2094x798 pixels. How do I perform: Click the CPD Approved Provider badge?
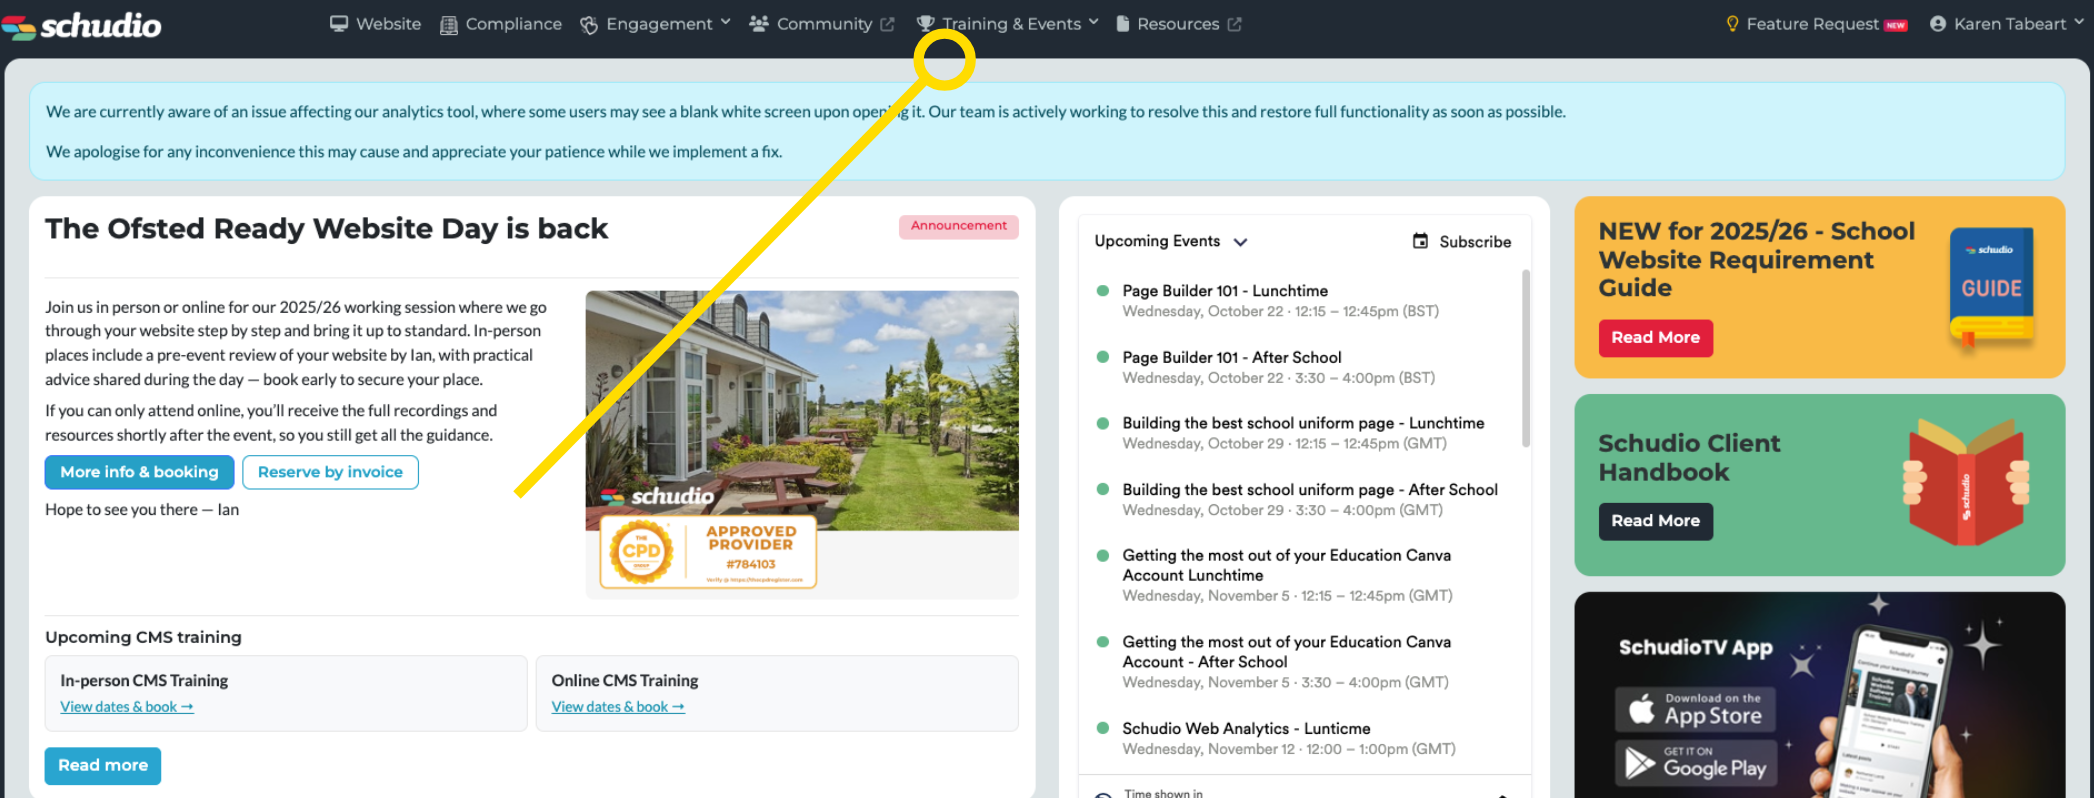(x=708, y=552)
